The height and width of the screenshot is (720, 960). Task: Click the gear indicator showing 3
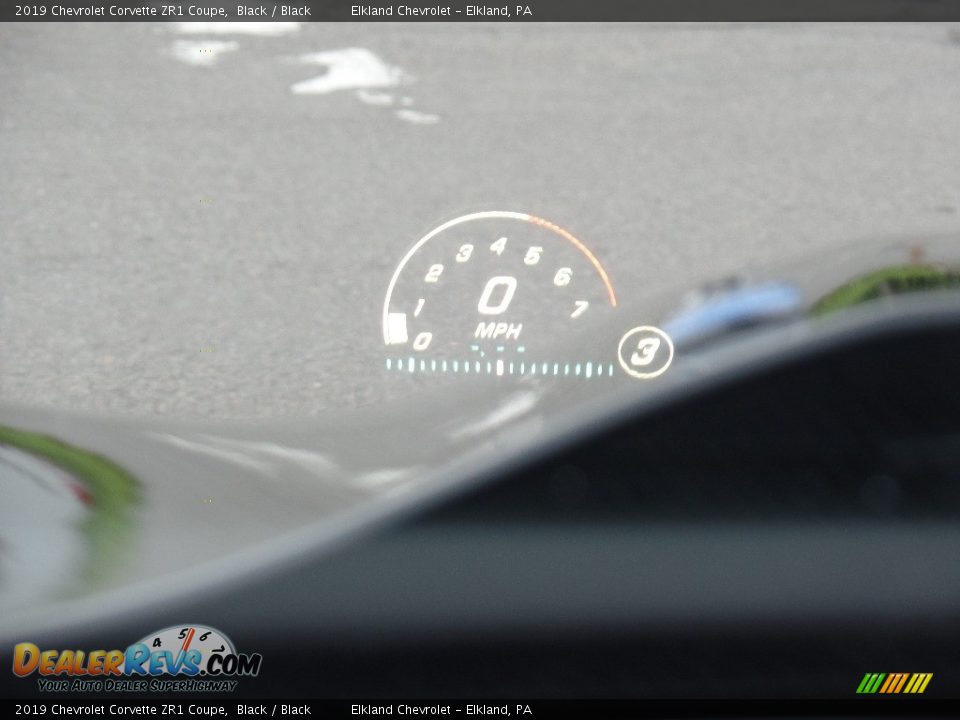coord(645,352)
